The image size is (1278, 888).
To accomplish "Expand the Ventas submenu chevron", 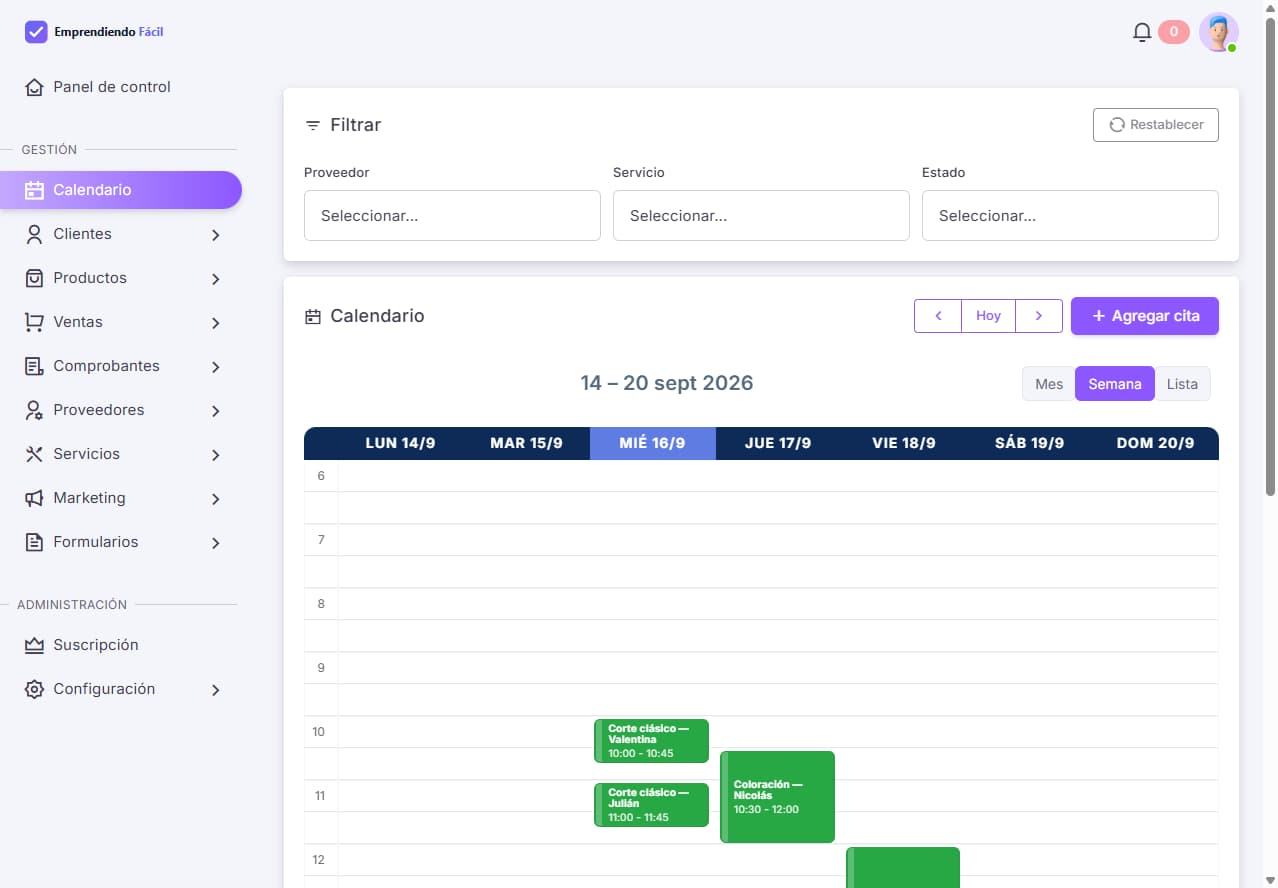I will click(216, 323).
